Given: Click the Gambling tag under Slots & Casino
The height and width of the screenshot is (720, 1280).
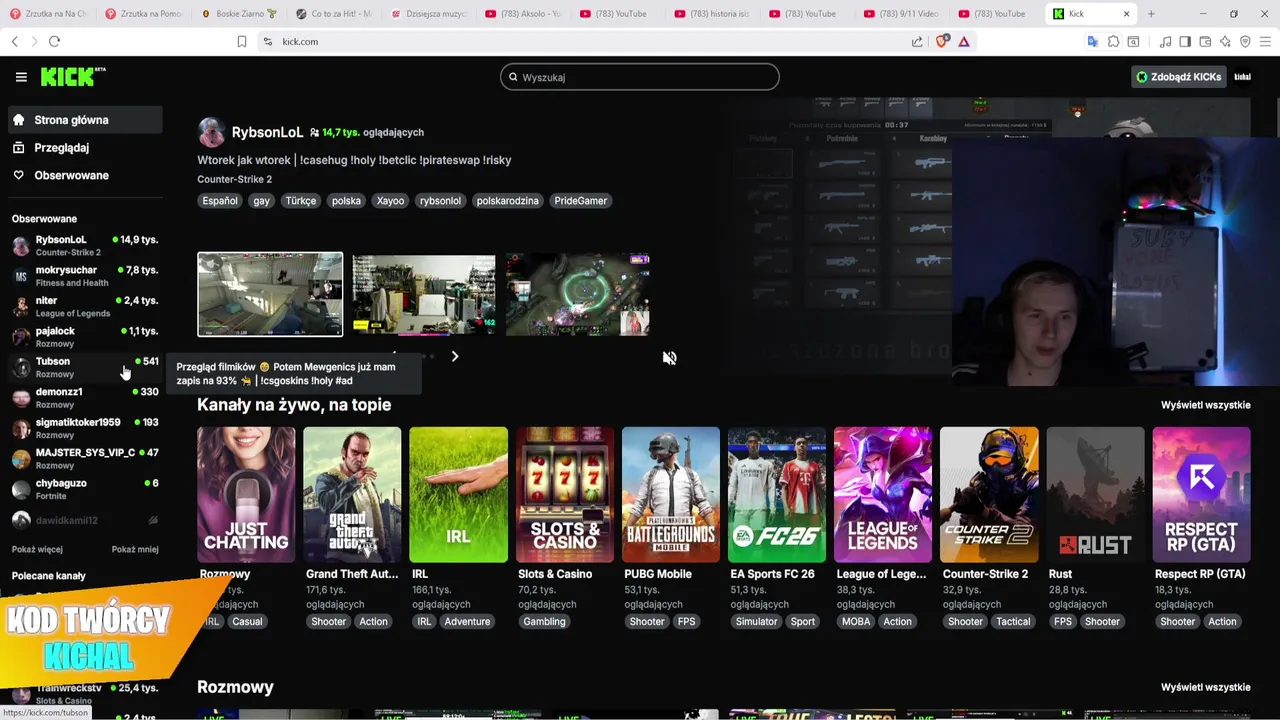Looking at the screenshot, I should coord(544,622).
